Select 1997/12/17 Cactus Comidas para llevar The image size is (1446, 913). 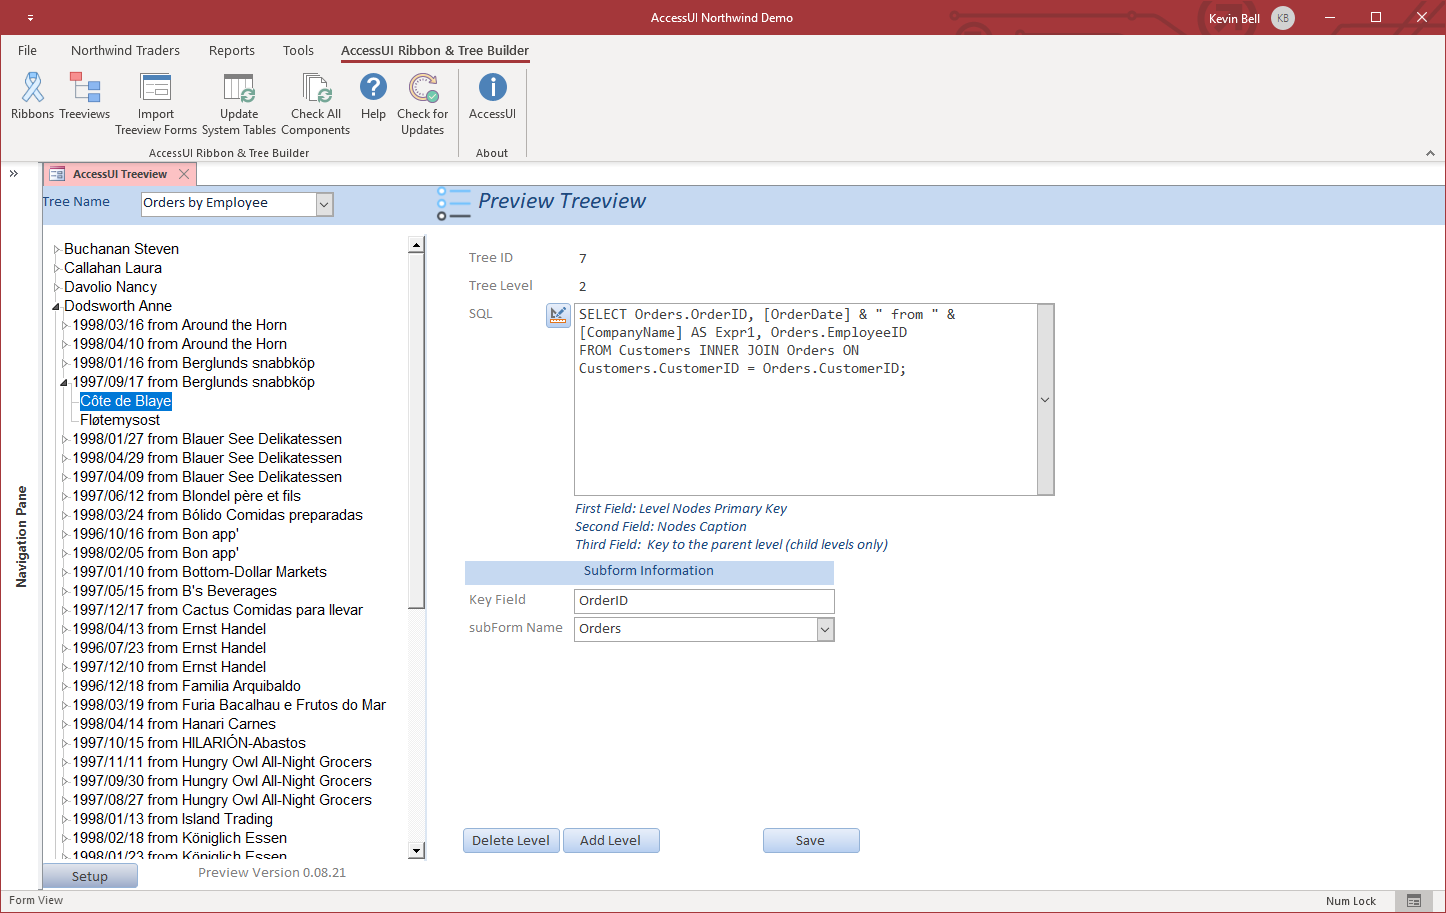coord(218,611)
